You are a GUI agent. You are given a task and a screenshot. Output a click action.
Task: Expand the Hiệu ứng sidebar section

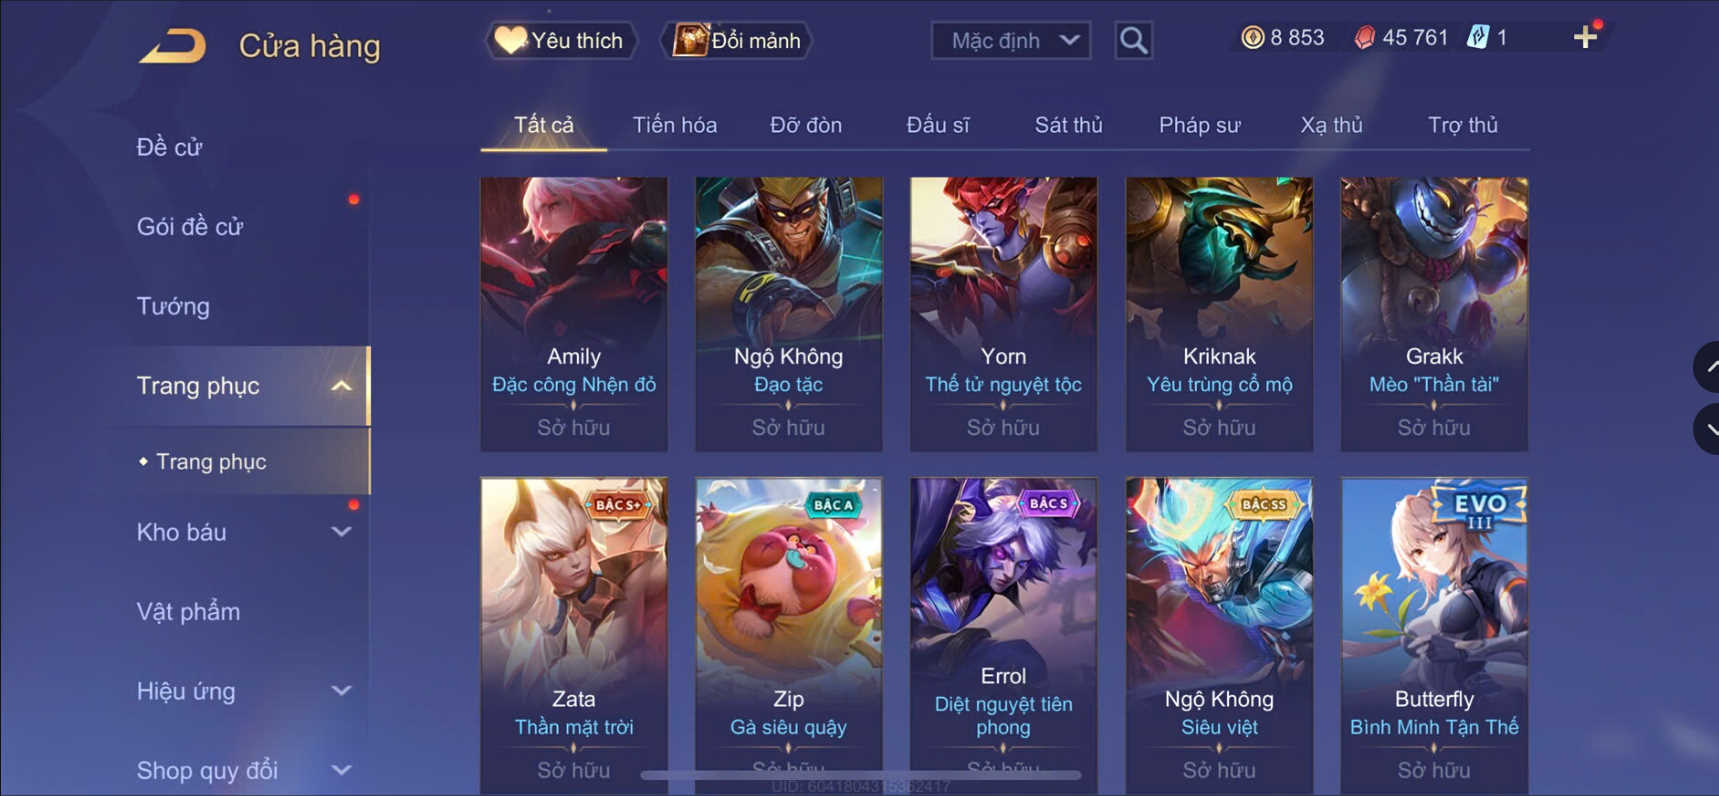[x=341, y=691]
